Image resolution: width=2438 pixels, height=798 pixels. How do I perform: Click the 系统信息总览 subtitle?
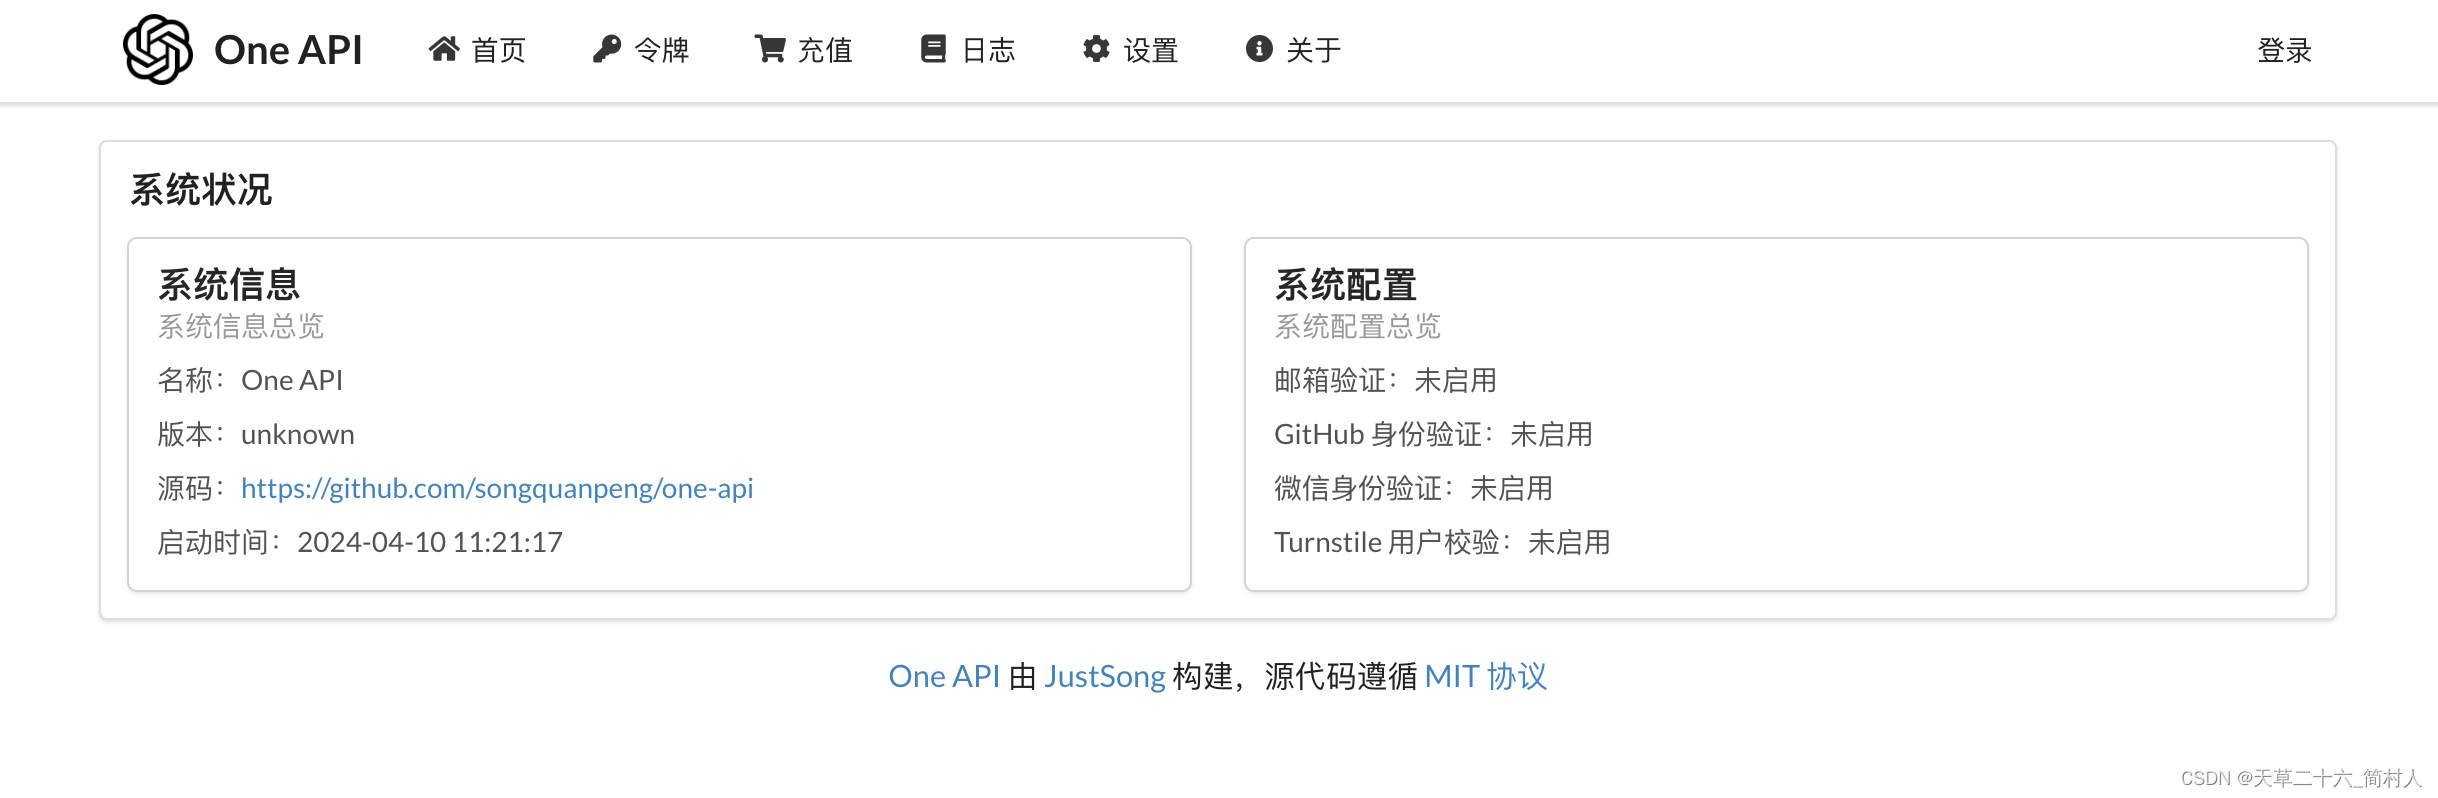click(x=241, y=326)
